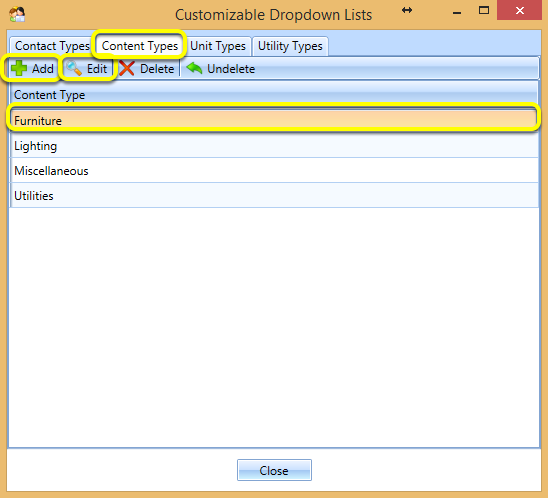Minimize the dialog window

pos(457,13)
